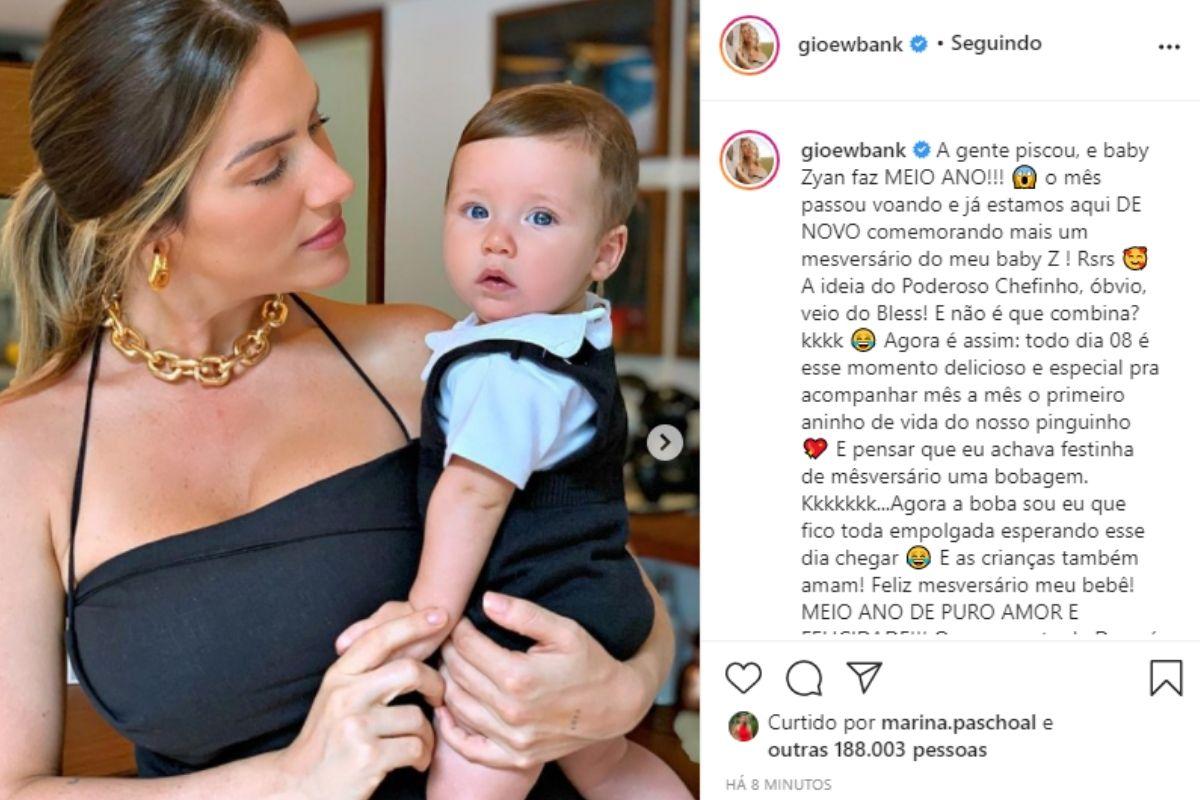
Task: View the outras 188.003 pessoas likes list
Action: [877, 749]
